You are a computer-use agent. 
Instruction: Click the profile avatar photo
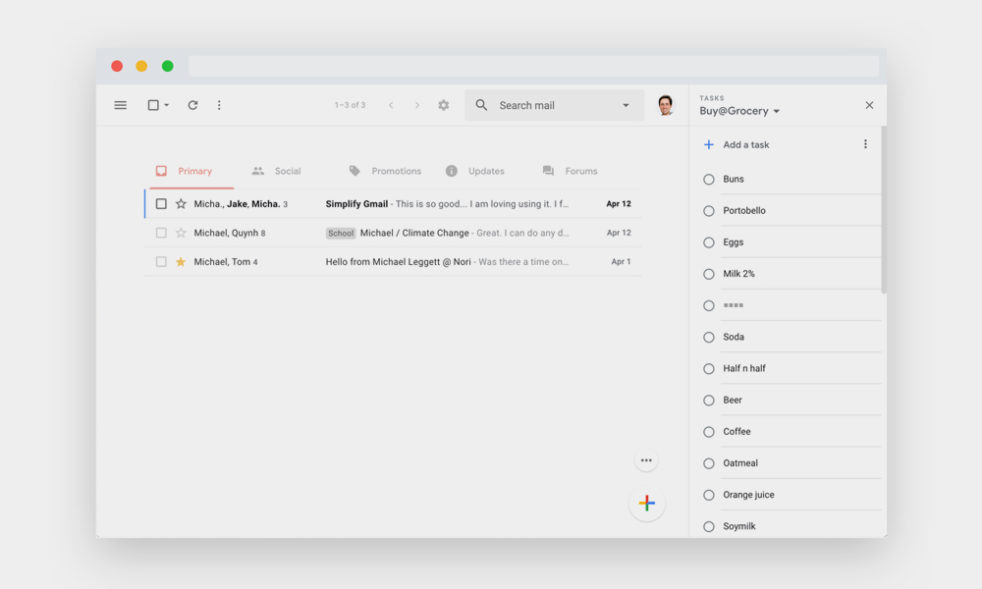(x=663, y=104)
